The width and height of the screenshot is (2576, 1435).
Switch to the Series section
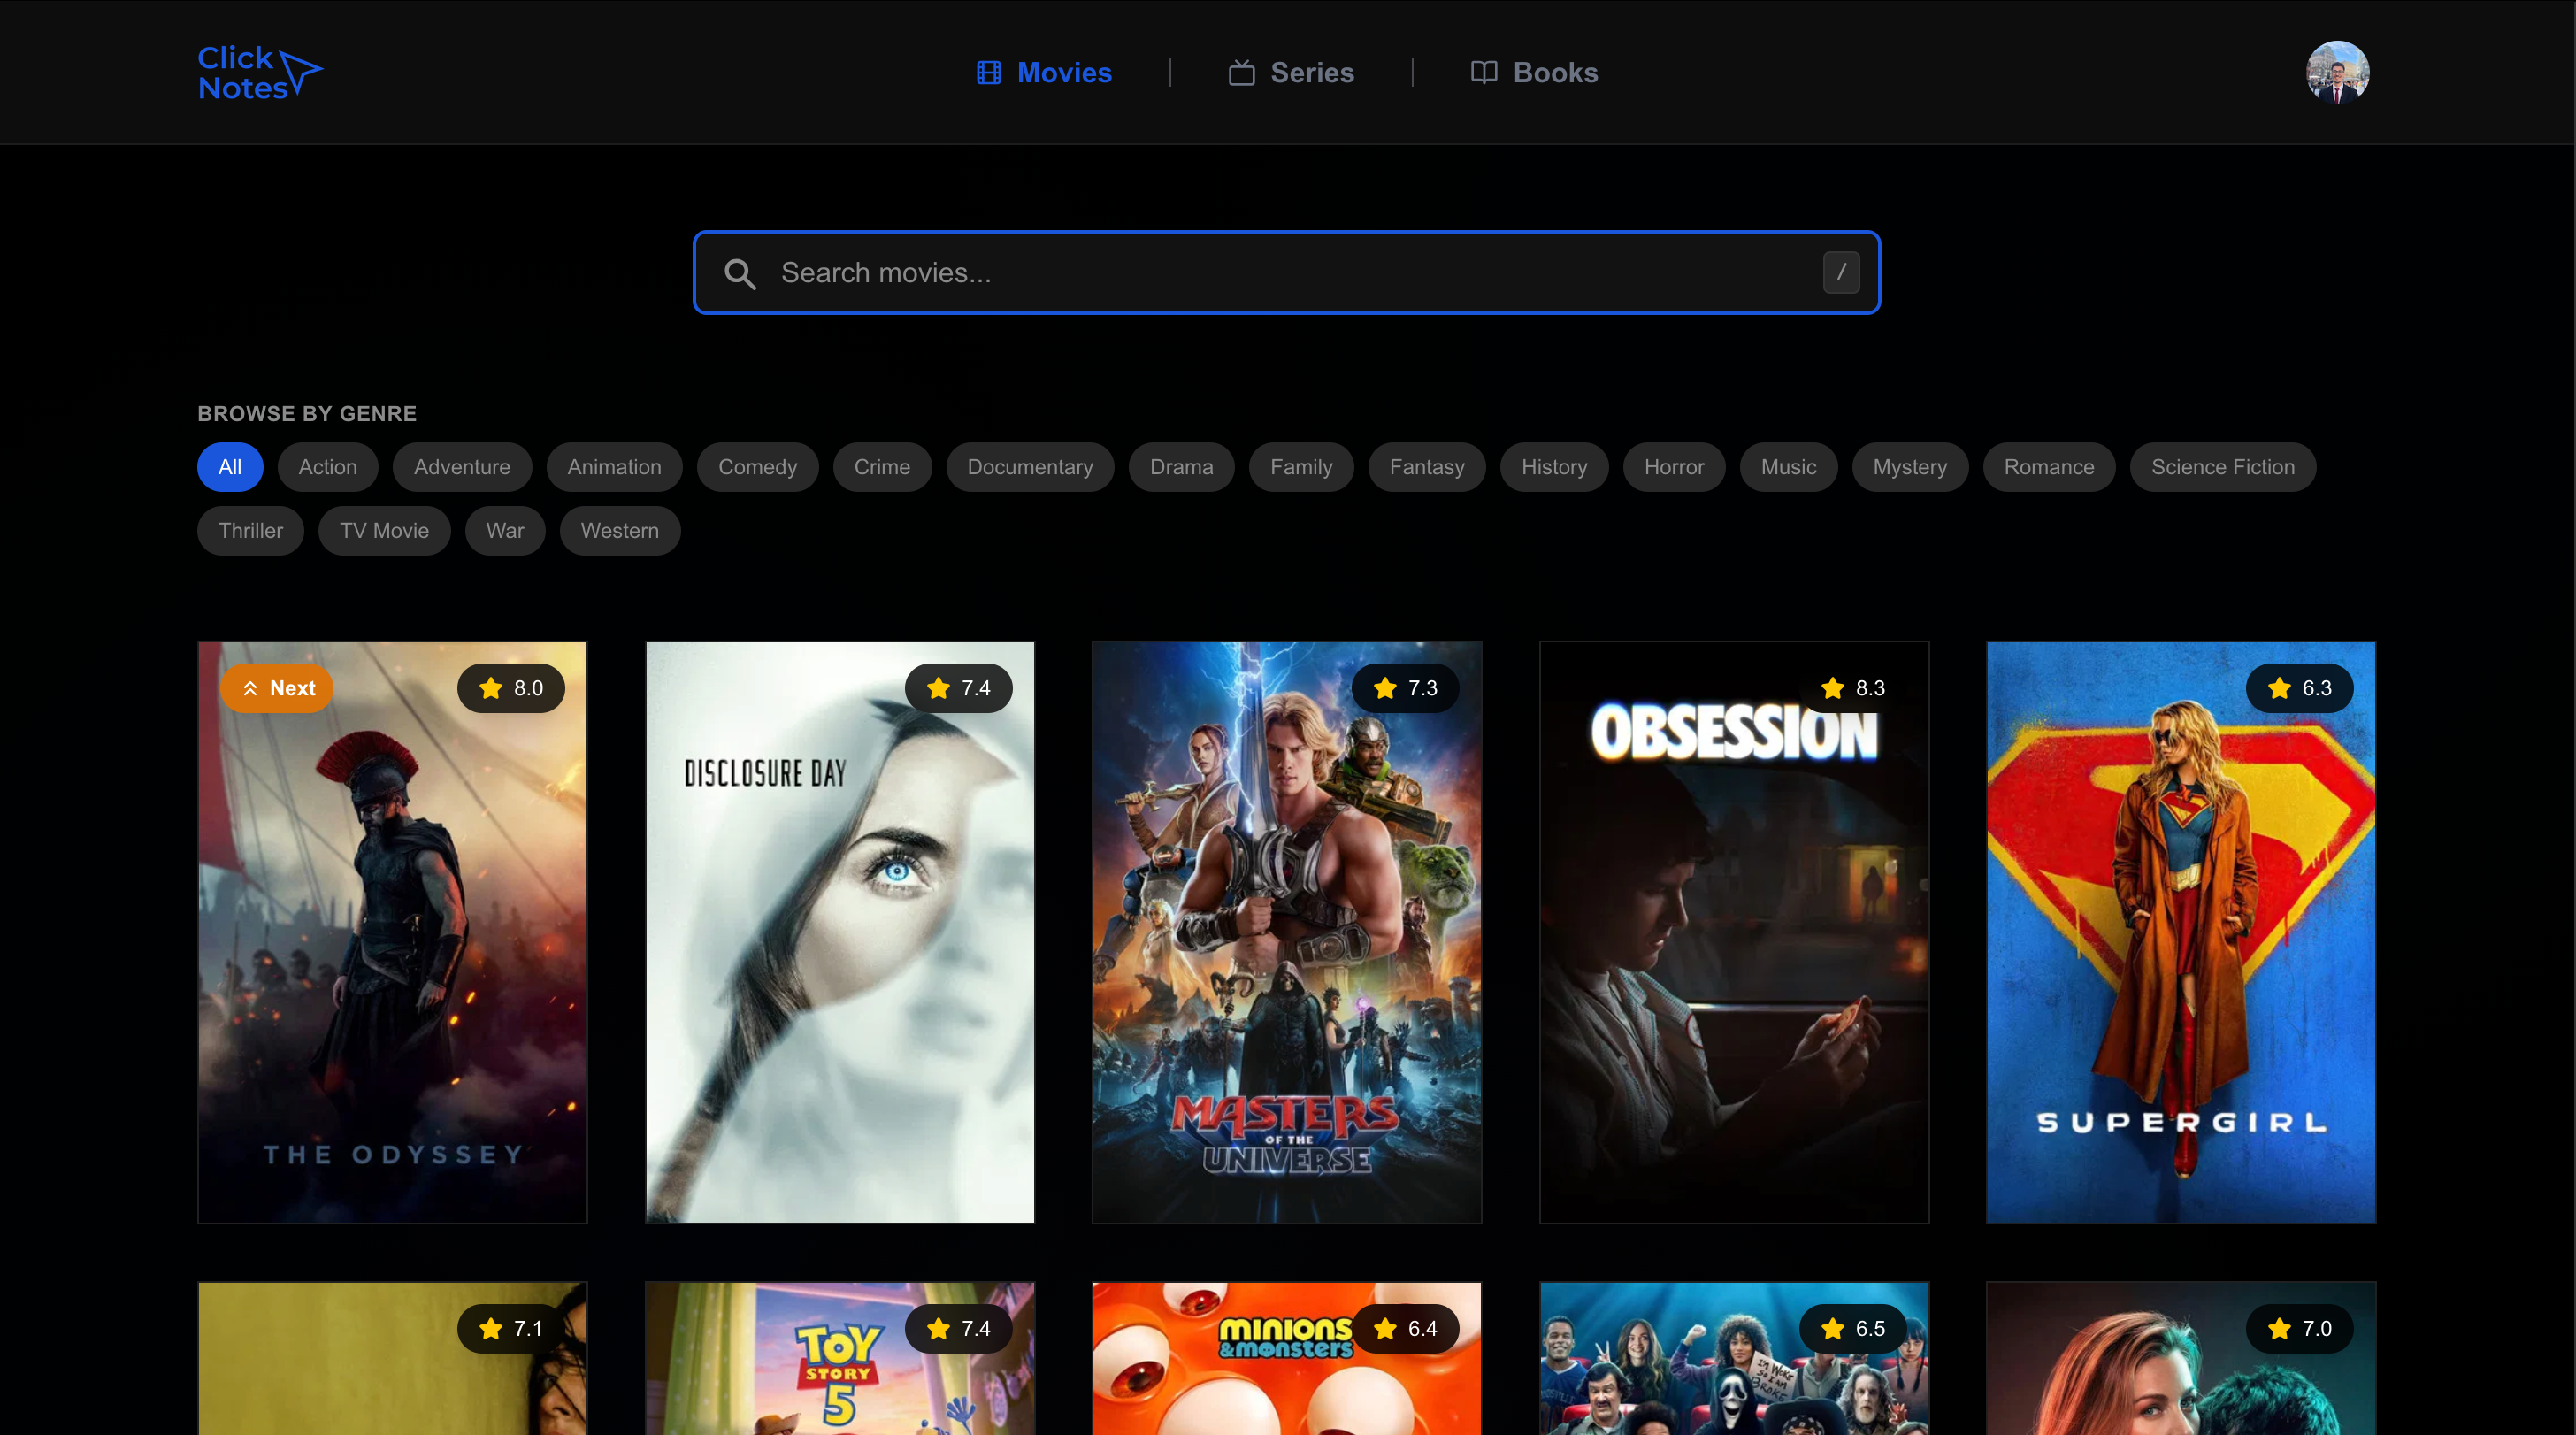(x=1291, y=72)
